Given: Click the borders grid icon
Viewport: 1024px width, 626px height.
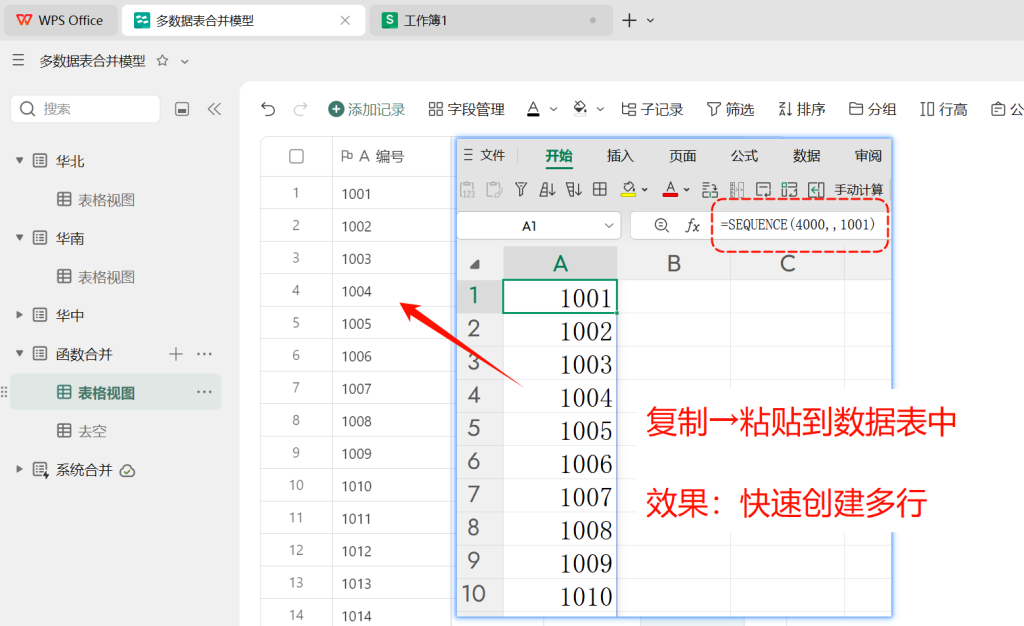Looking at the screenshot, I should [600, 189].
